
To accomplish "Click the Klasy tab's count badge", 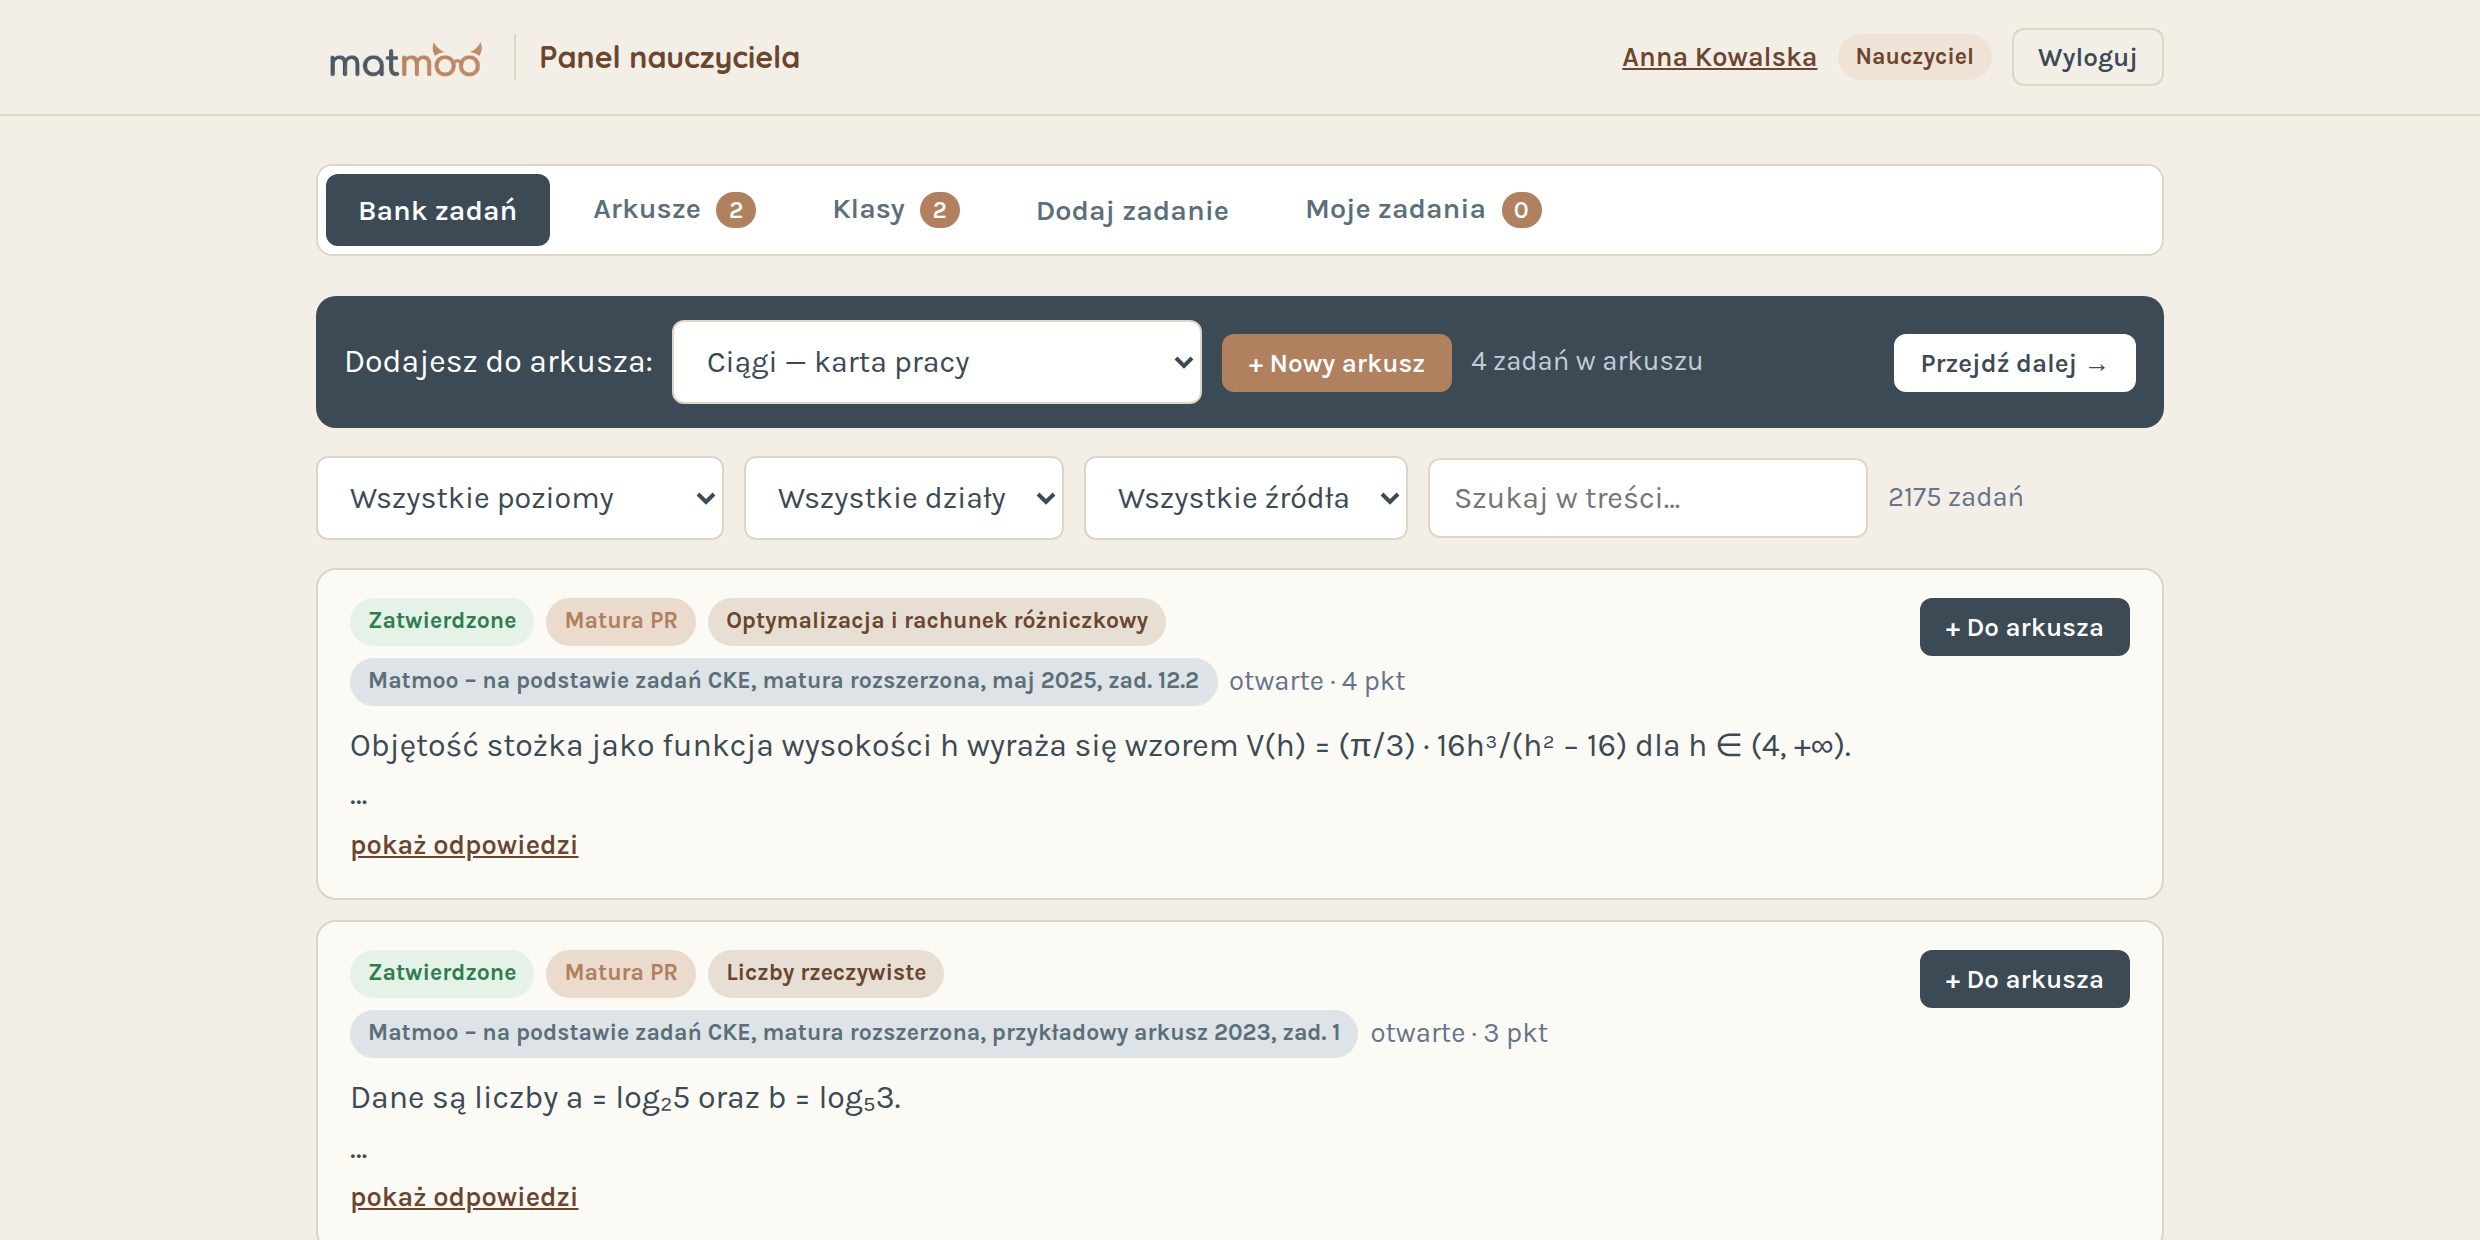I will [939, 210].
